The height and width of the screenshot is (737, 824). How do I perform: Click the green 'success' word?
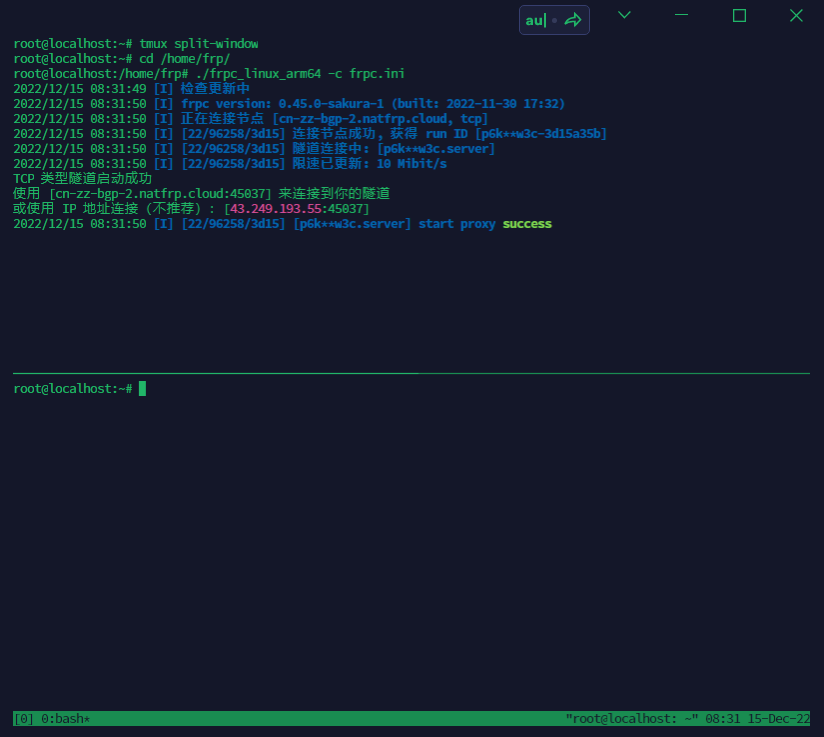pyautogui.click(x=527, y=223)
